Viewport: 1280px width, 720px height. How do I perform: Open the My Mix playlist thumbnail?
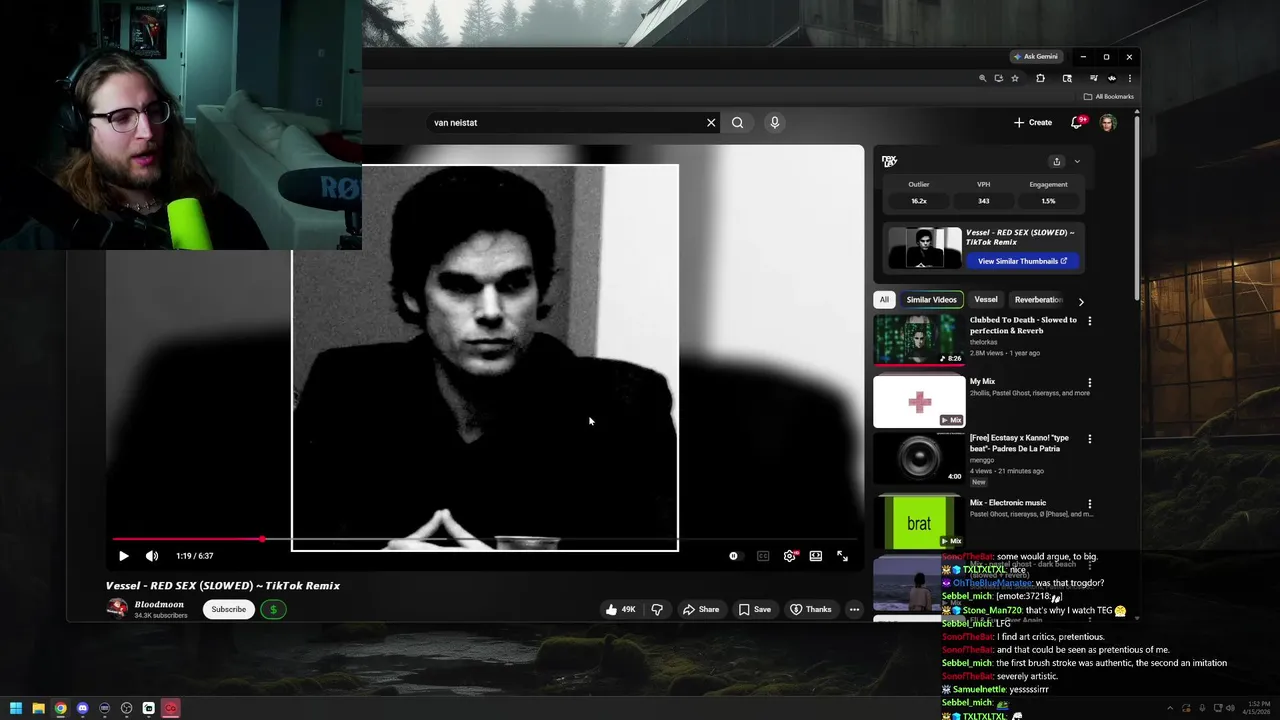[919, 401]
